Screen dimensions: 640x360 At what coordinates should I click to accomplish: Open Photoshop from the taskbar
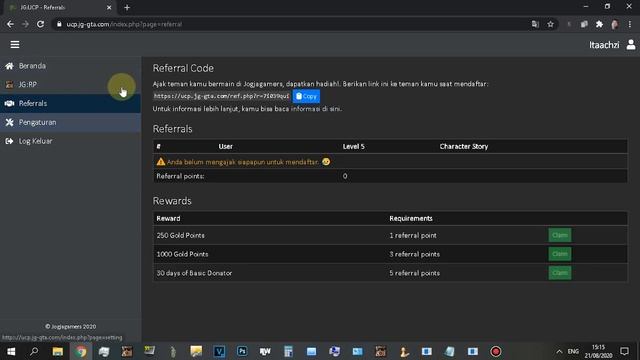[242, 351]
